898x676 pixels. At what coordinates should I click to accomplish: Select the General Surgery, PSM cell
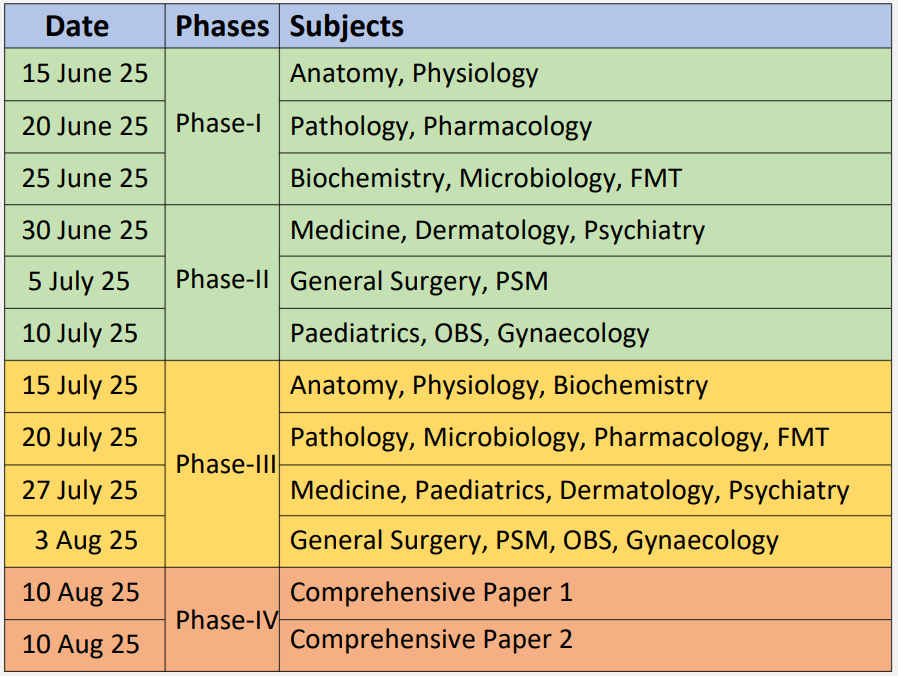419,282
